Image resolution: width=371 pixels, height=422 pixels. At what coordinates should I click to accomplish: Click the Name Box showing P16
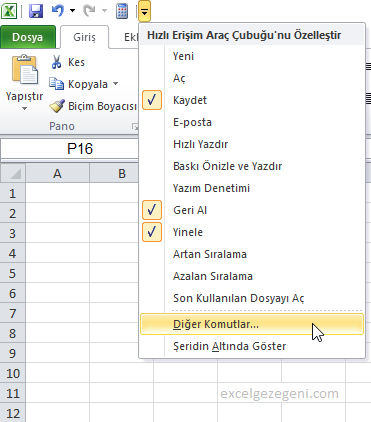69,149
